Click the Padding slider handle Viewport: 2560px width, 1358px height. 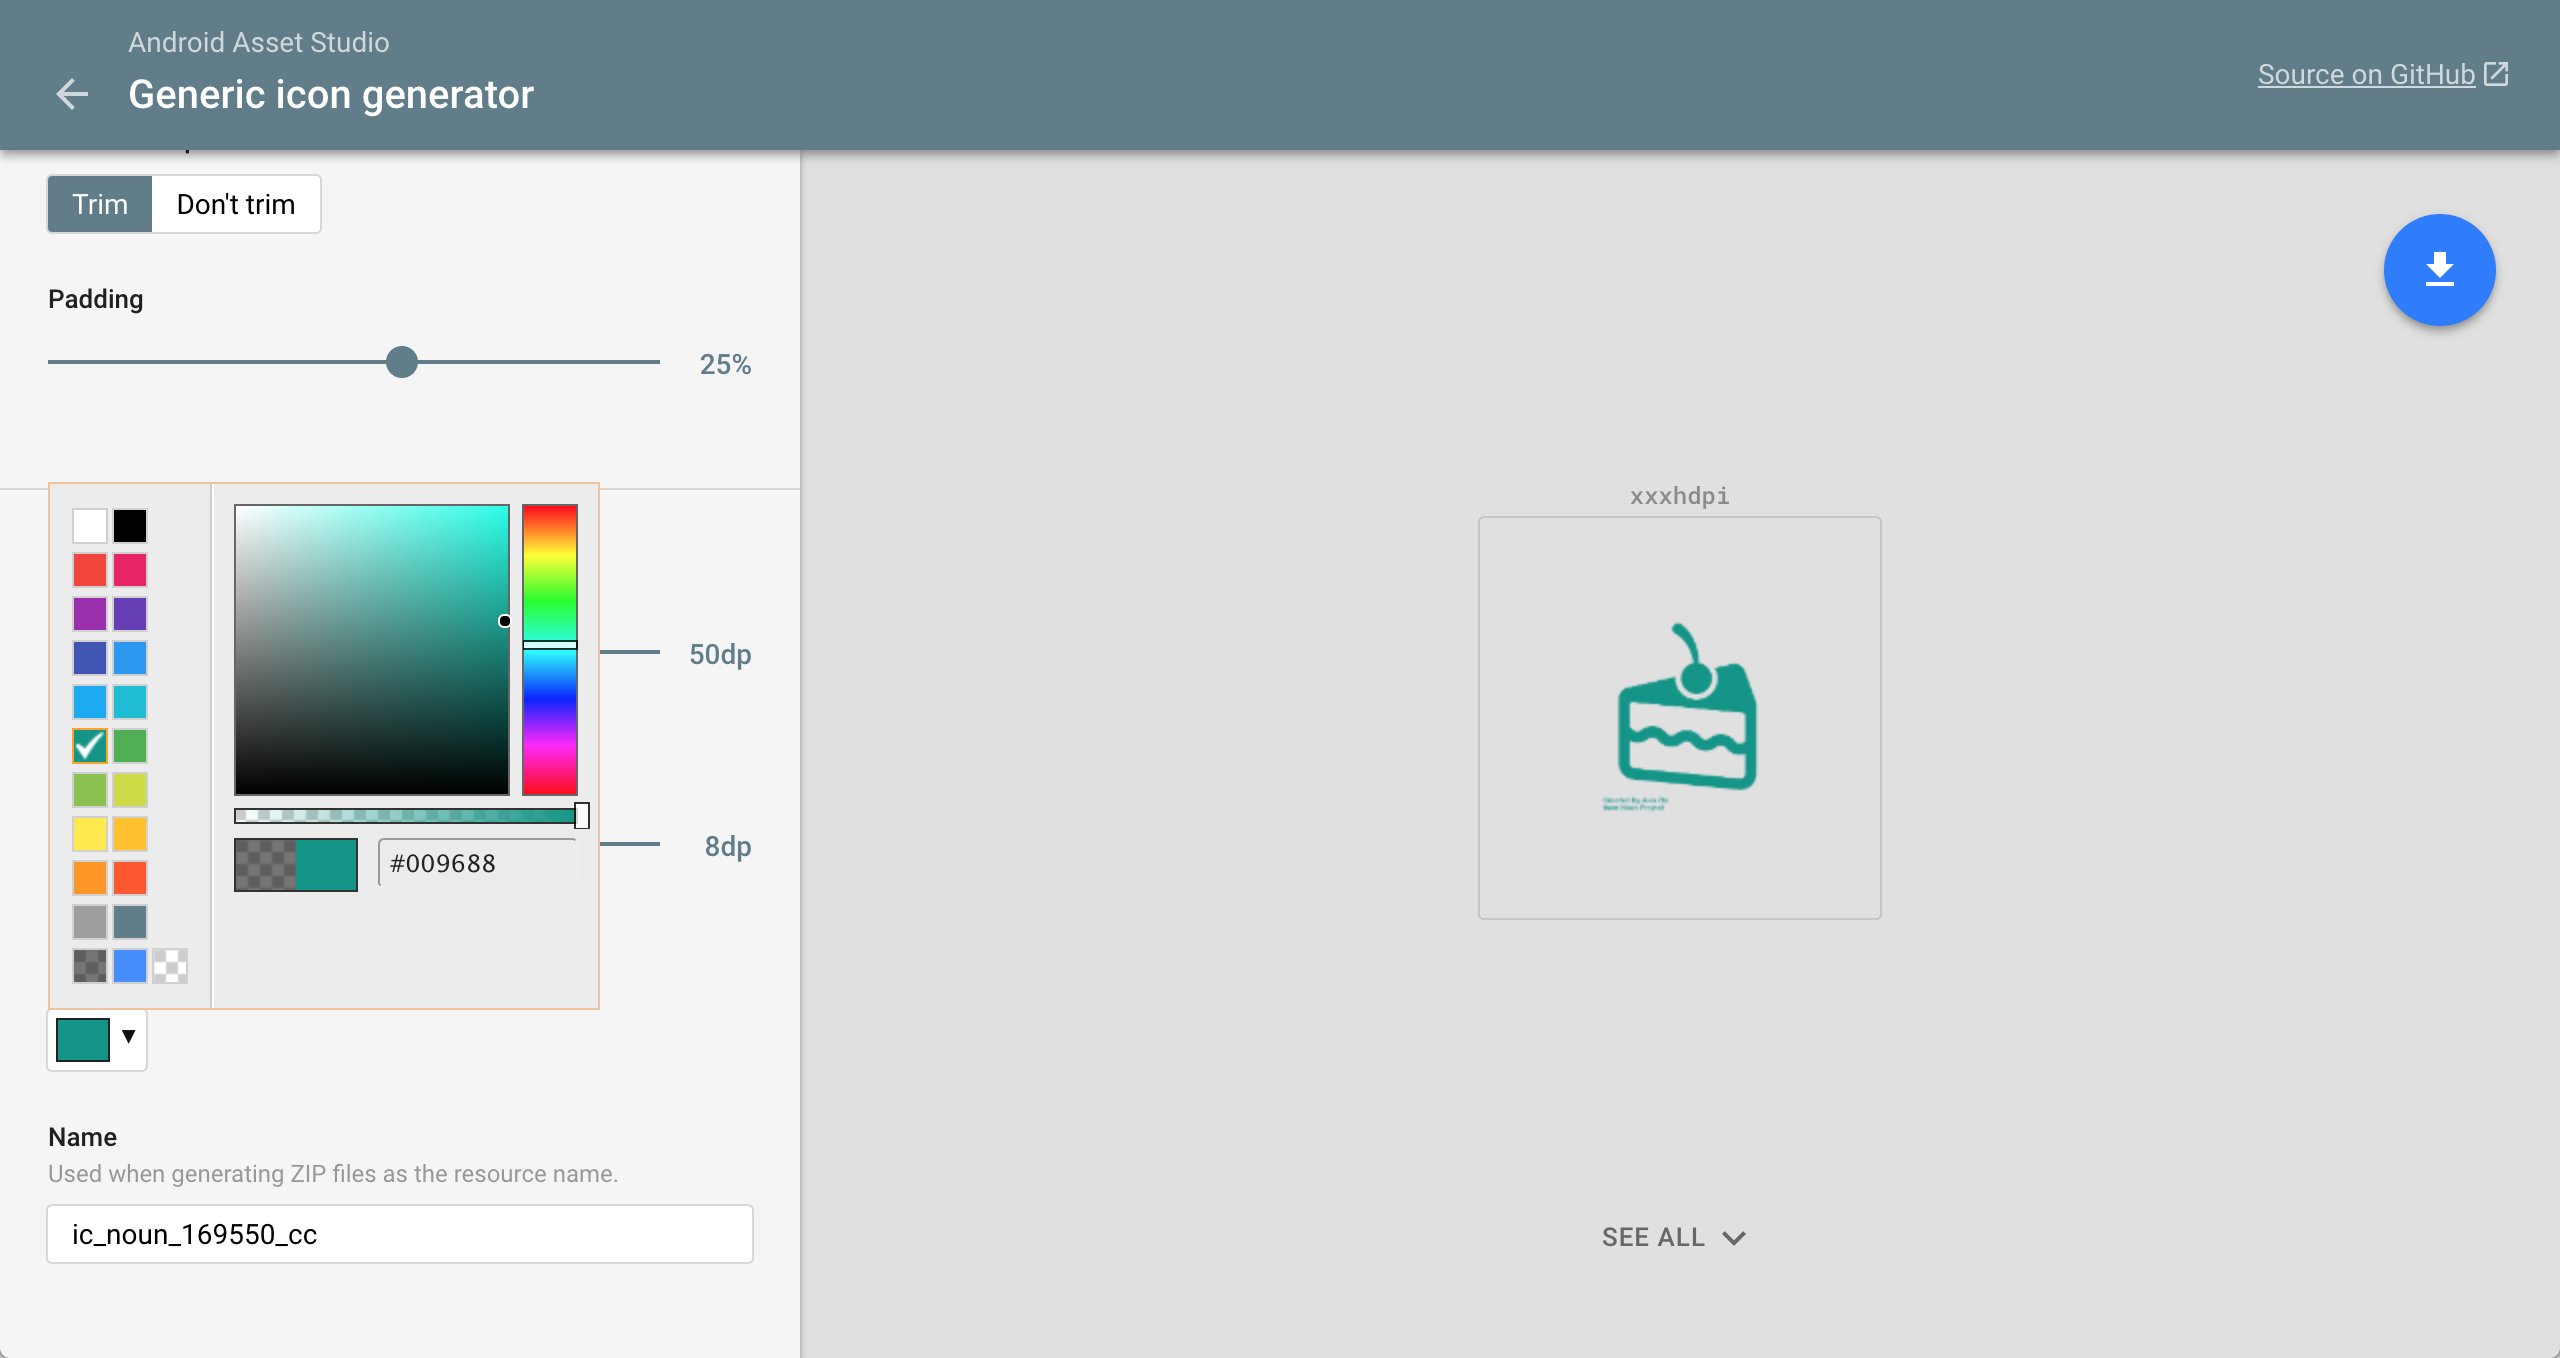(402, 362)
